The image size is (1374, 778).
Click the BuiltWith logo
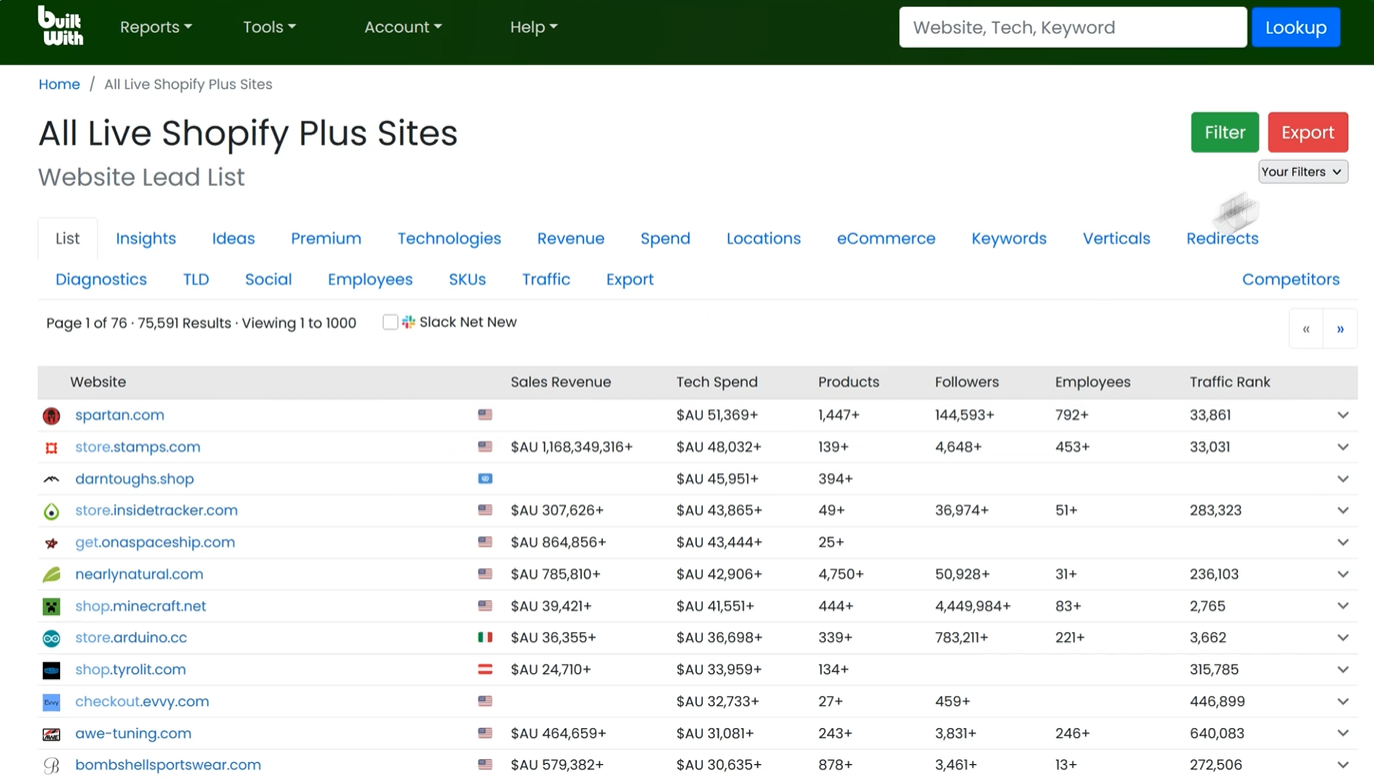(x=60, y=26)
